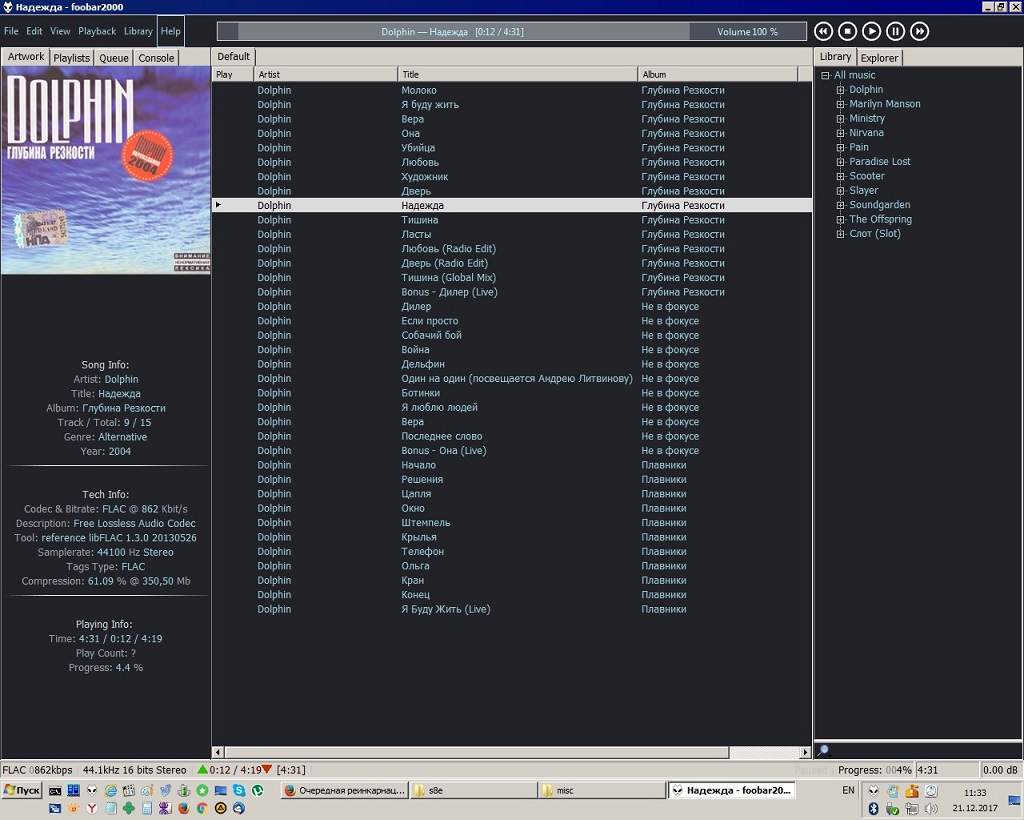
Task: Skip to the next track
Action: [920, 32]
